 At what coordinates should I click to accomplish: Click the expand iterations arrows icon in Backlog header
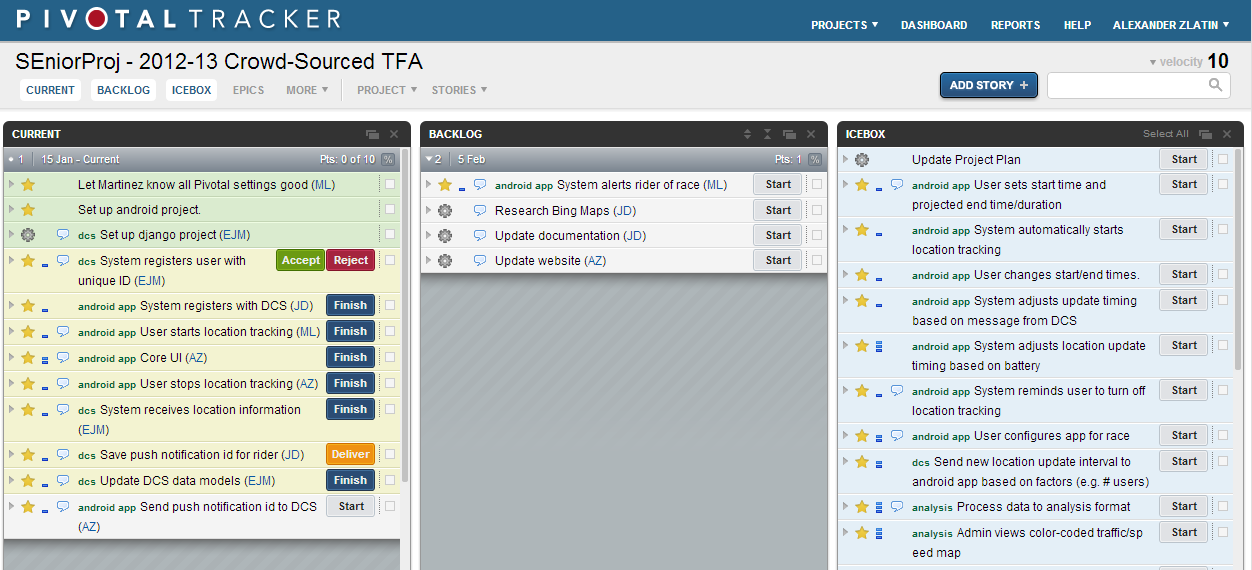point(746,134)
